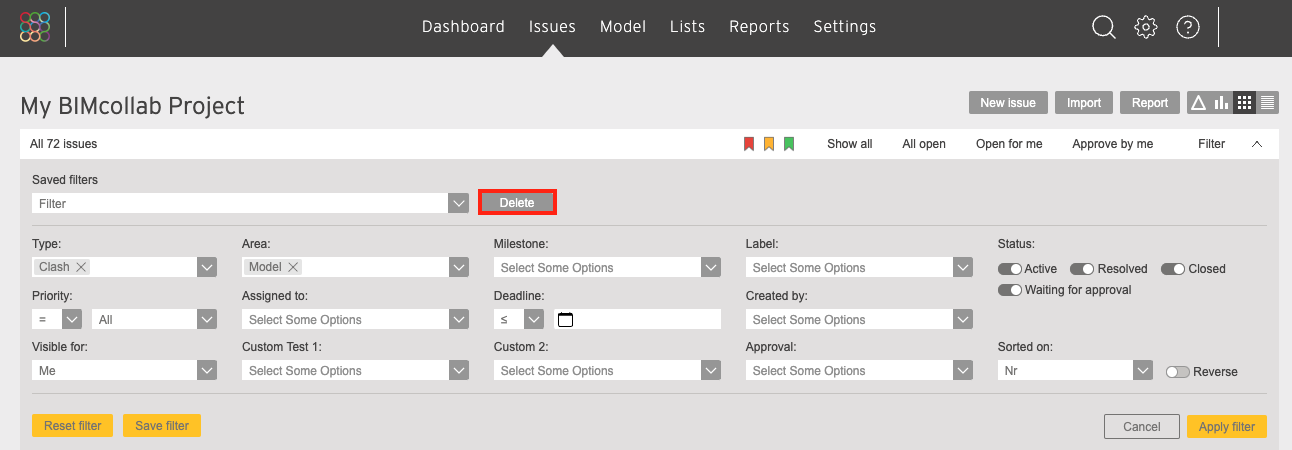Collapse the Filter panel chevron

pyautogui.click(x=1257, y=144)
